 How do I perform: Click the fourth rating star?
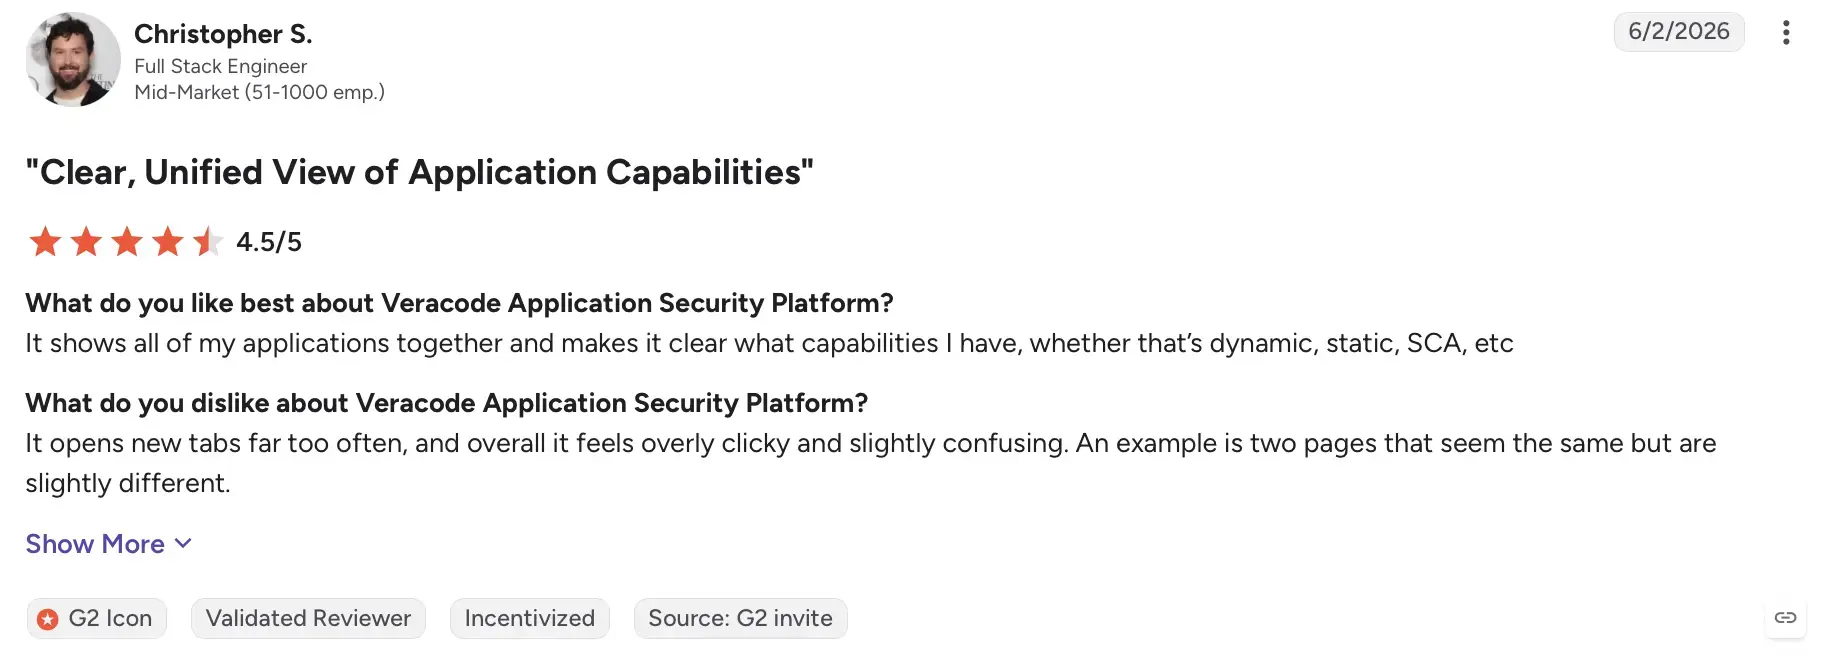[168, 242]
